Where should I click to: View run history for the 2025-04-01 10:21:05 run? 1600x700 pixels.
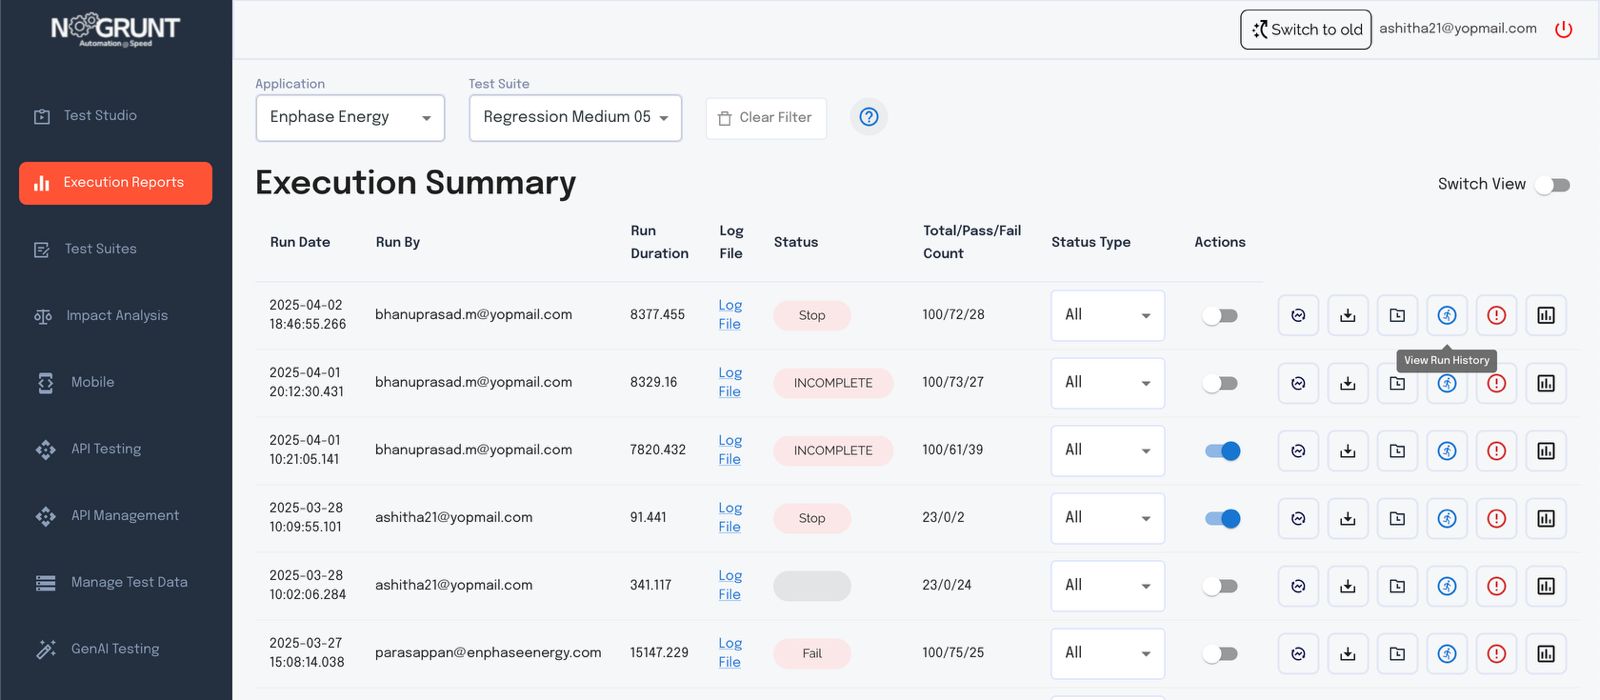(x=1447, y=451)
